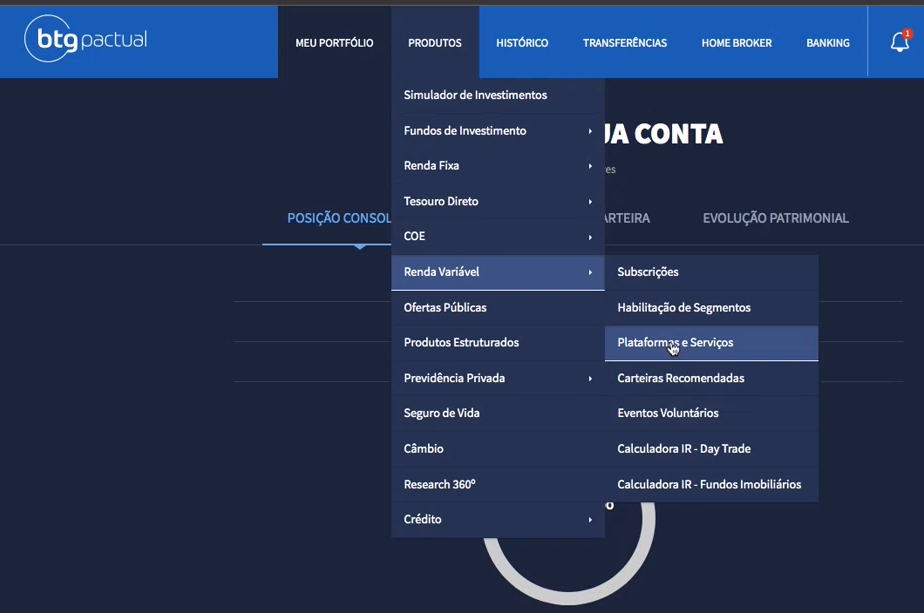This screenshot has height=613, width=924.
Task: Open HOME BROKER in the top bar
Action: pyautogui.click(x=737, y=43)
